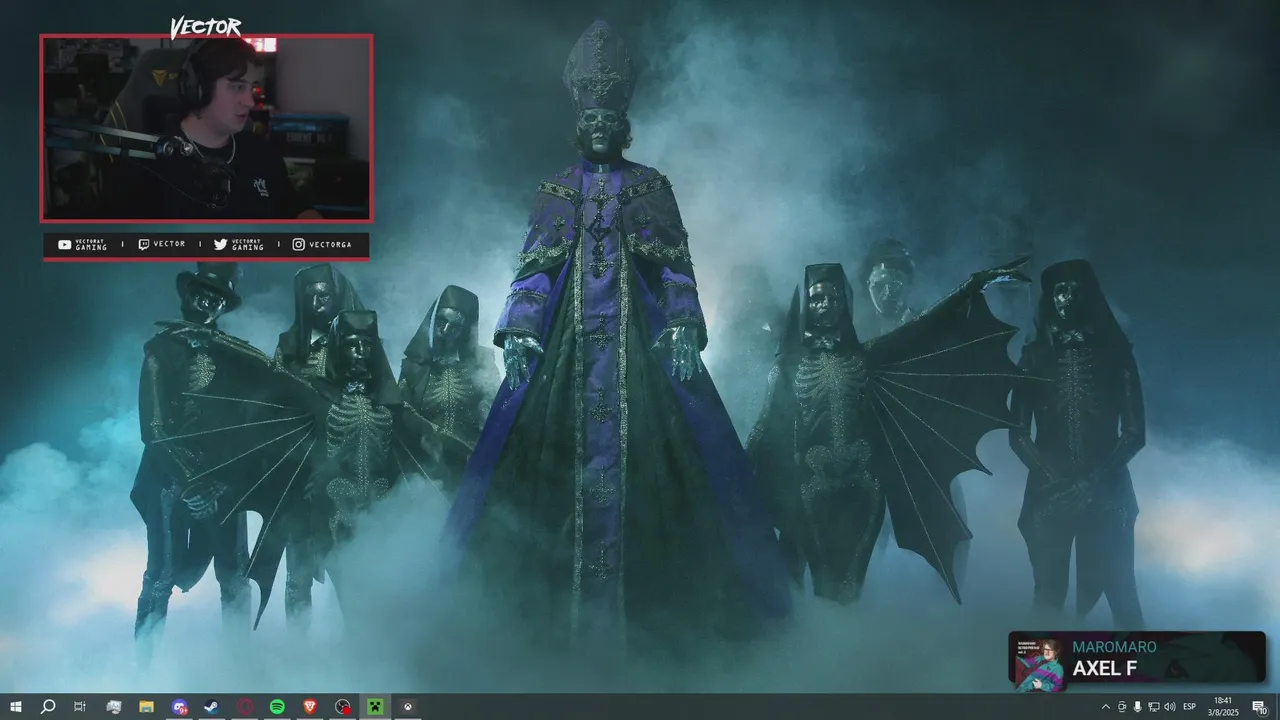Open the Meet Now camera tray icon
This screenshot has width=1280, height=720.
tap(1121, 707)
